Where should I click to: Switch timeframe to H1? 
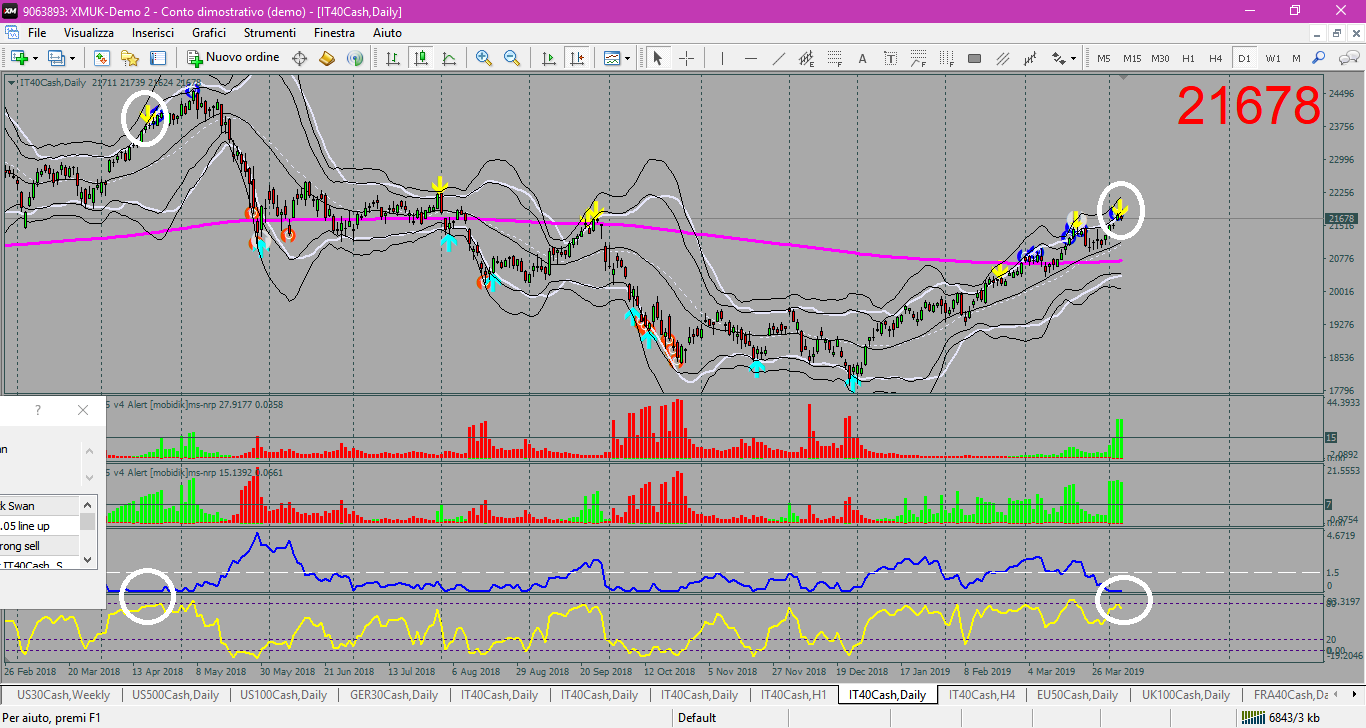coord(1188,58)
